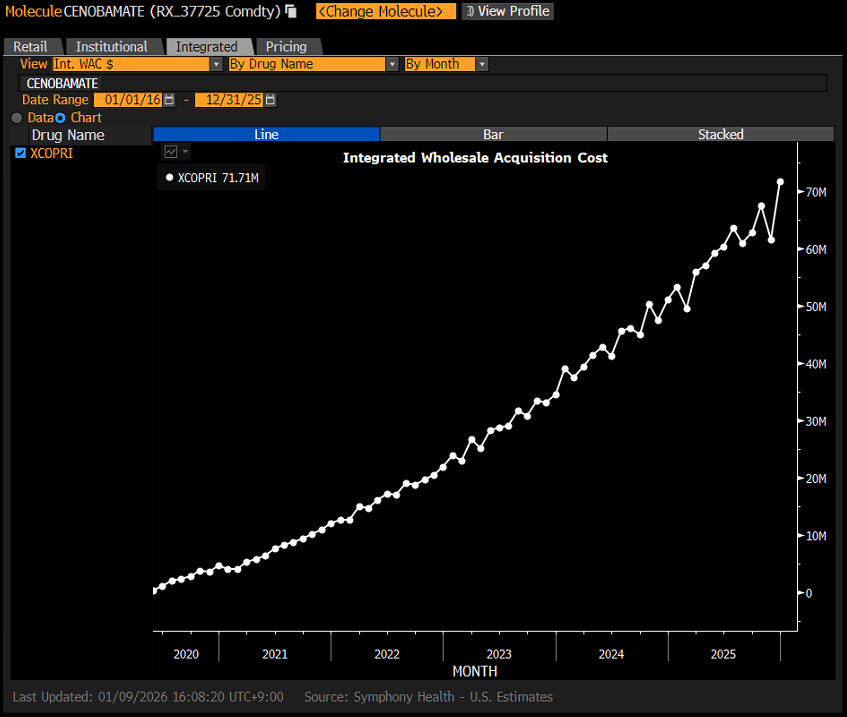Click the 2021 label on the x-axis
The width and height of the screenshot is (847, 717).
(275, 654)
